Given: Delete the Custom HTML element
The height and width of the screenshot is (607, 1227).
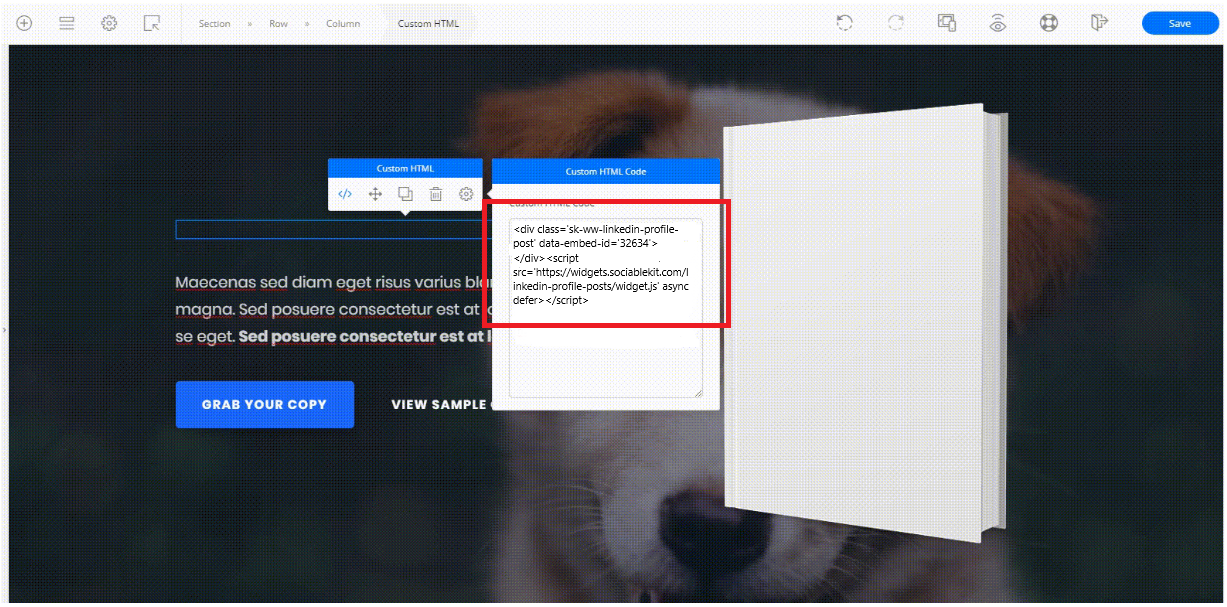Looking at the screenshot, I should click(436, 194).
